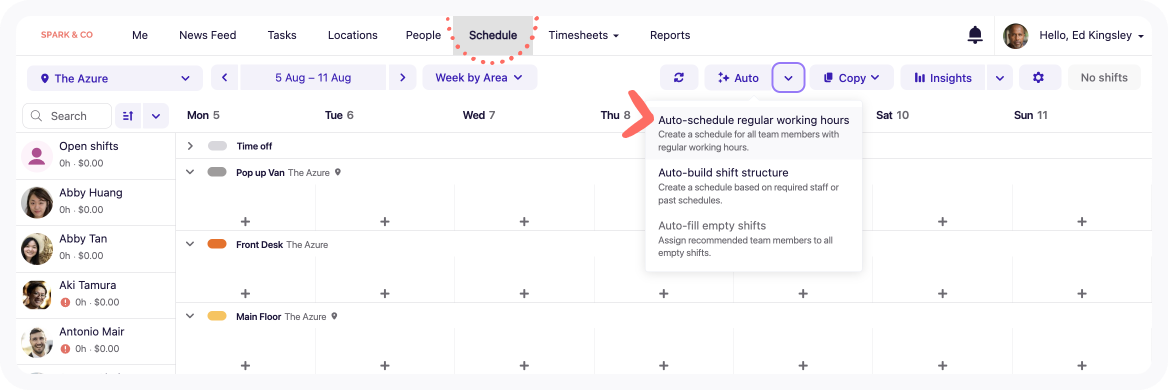Screen dimensions: 1168x390
Task: Add Pop up Van shift on Monday
Action: tap(245, 221)
